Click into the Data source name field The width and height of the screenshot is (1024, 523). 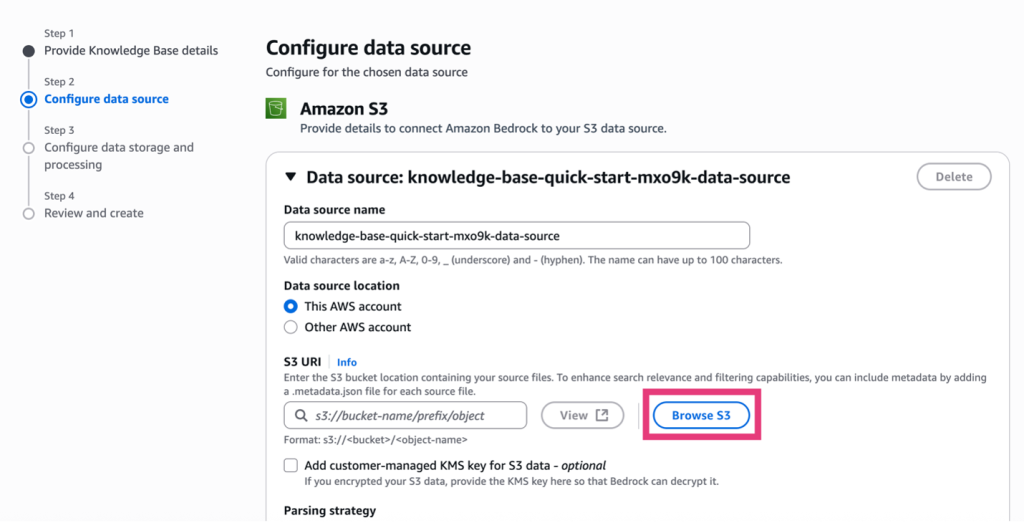[516, 236]
